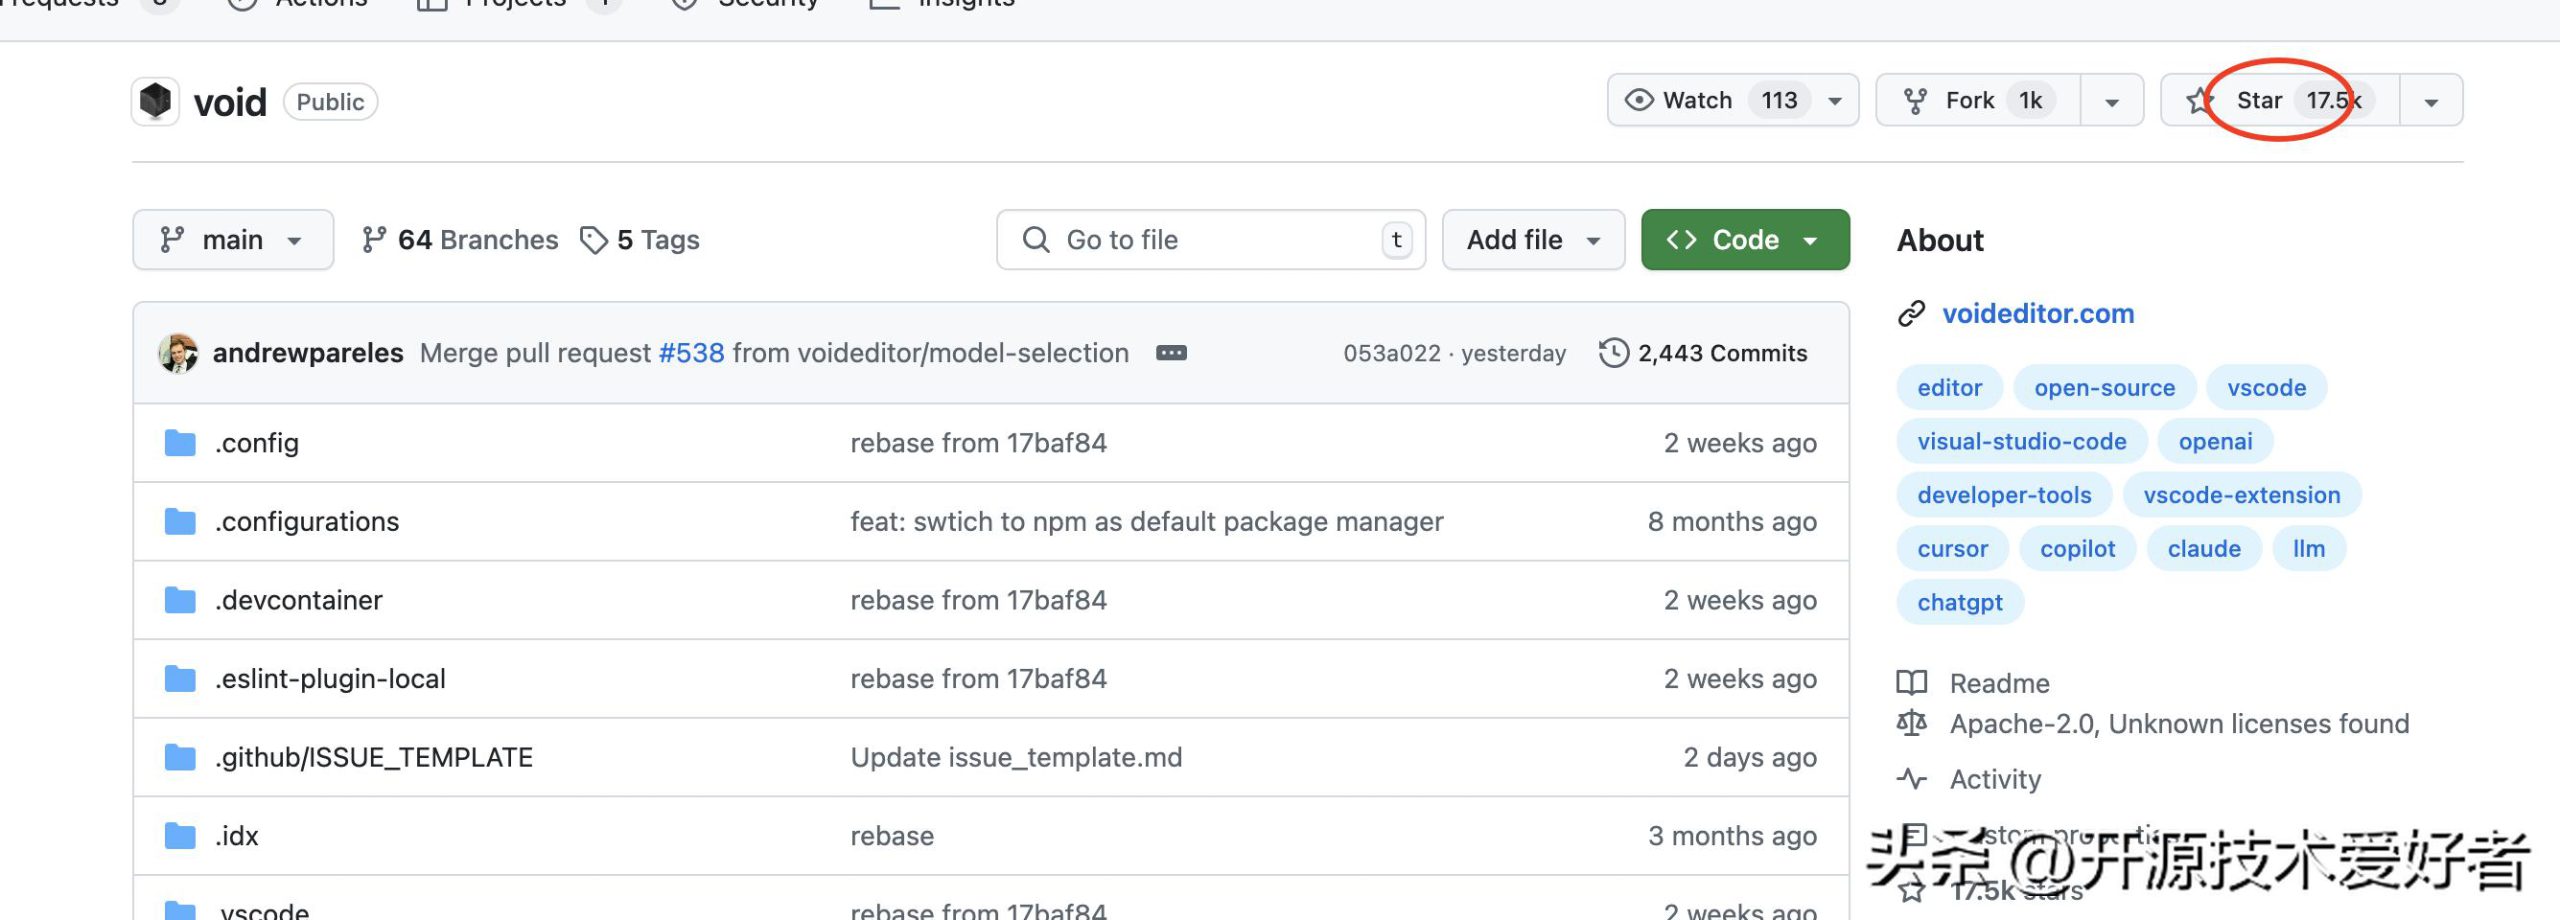View the 64 Branches list
The width and height of the screenshot is (2560, 920).
click(x=460, y=240)
